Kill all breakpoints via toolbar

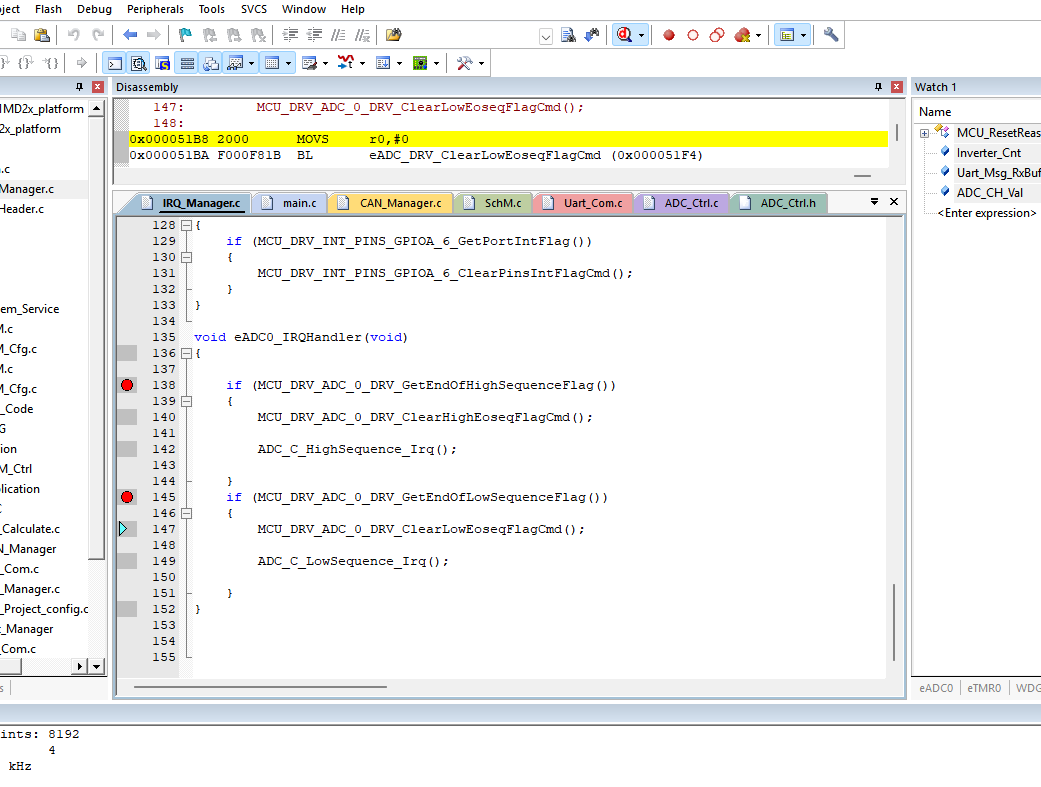pos(742,35)
